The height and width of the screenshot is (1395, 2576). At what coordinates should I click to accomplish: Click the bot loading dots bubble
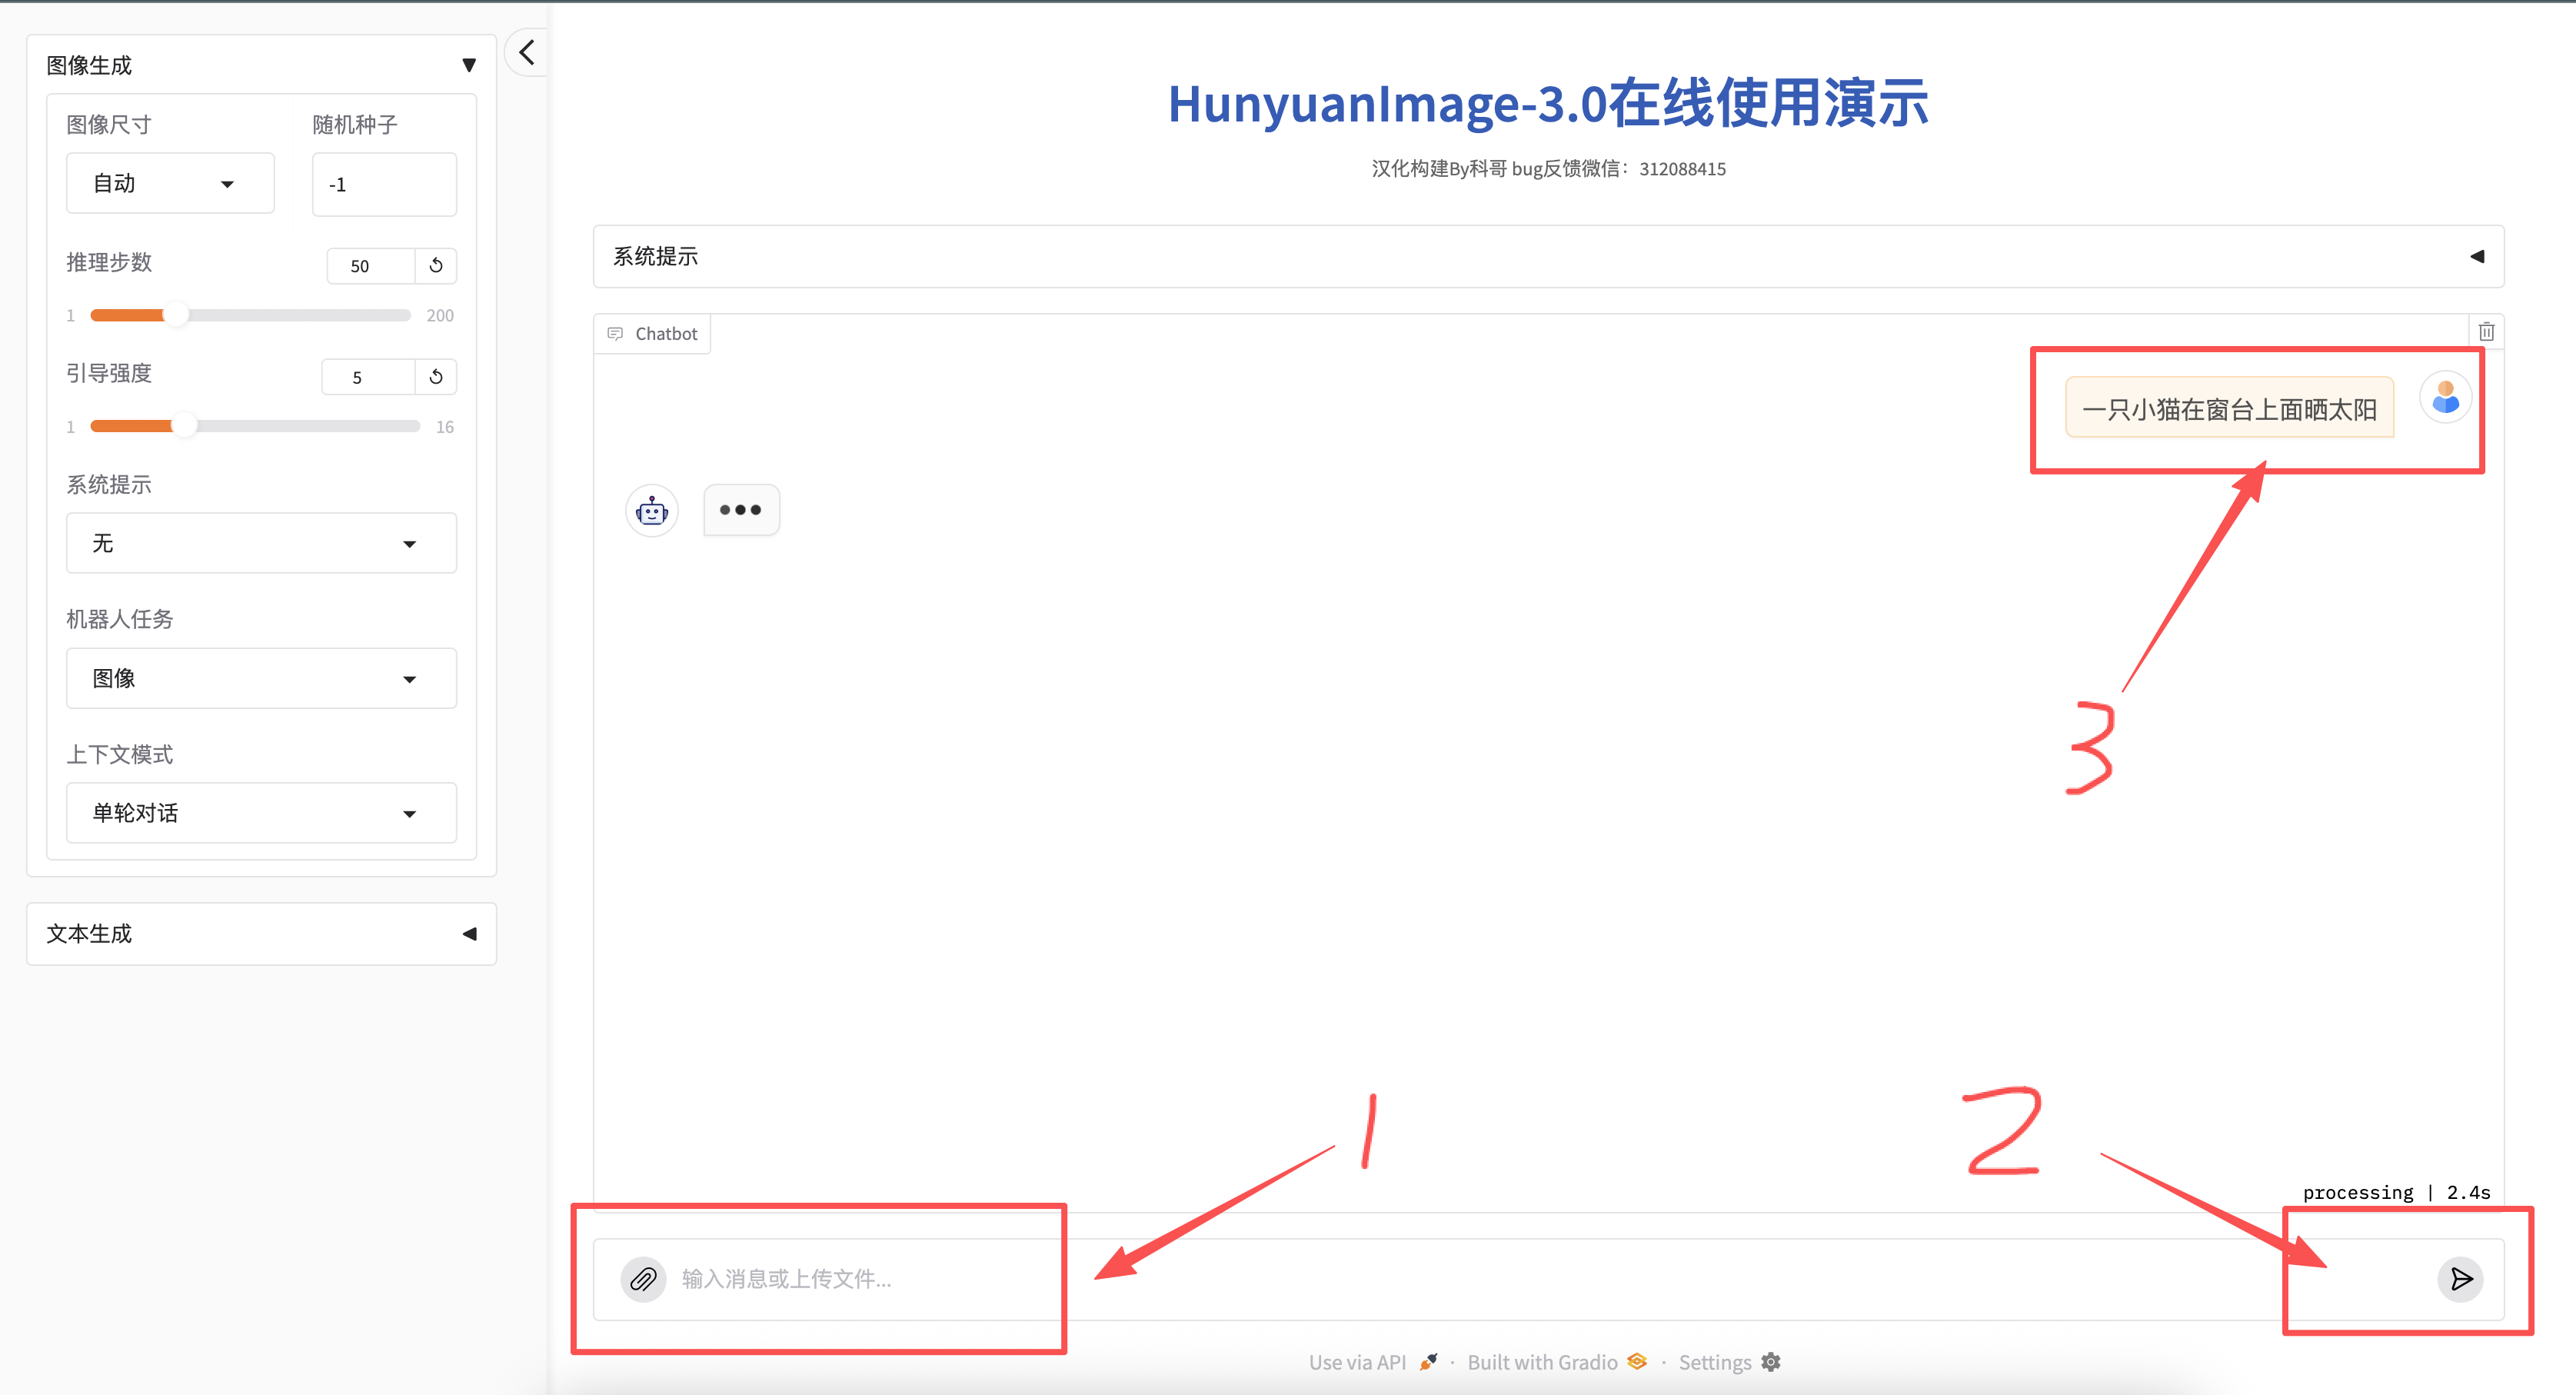741,510
